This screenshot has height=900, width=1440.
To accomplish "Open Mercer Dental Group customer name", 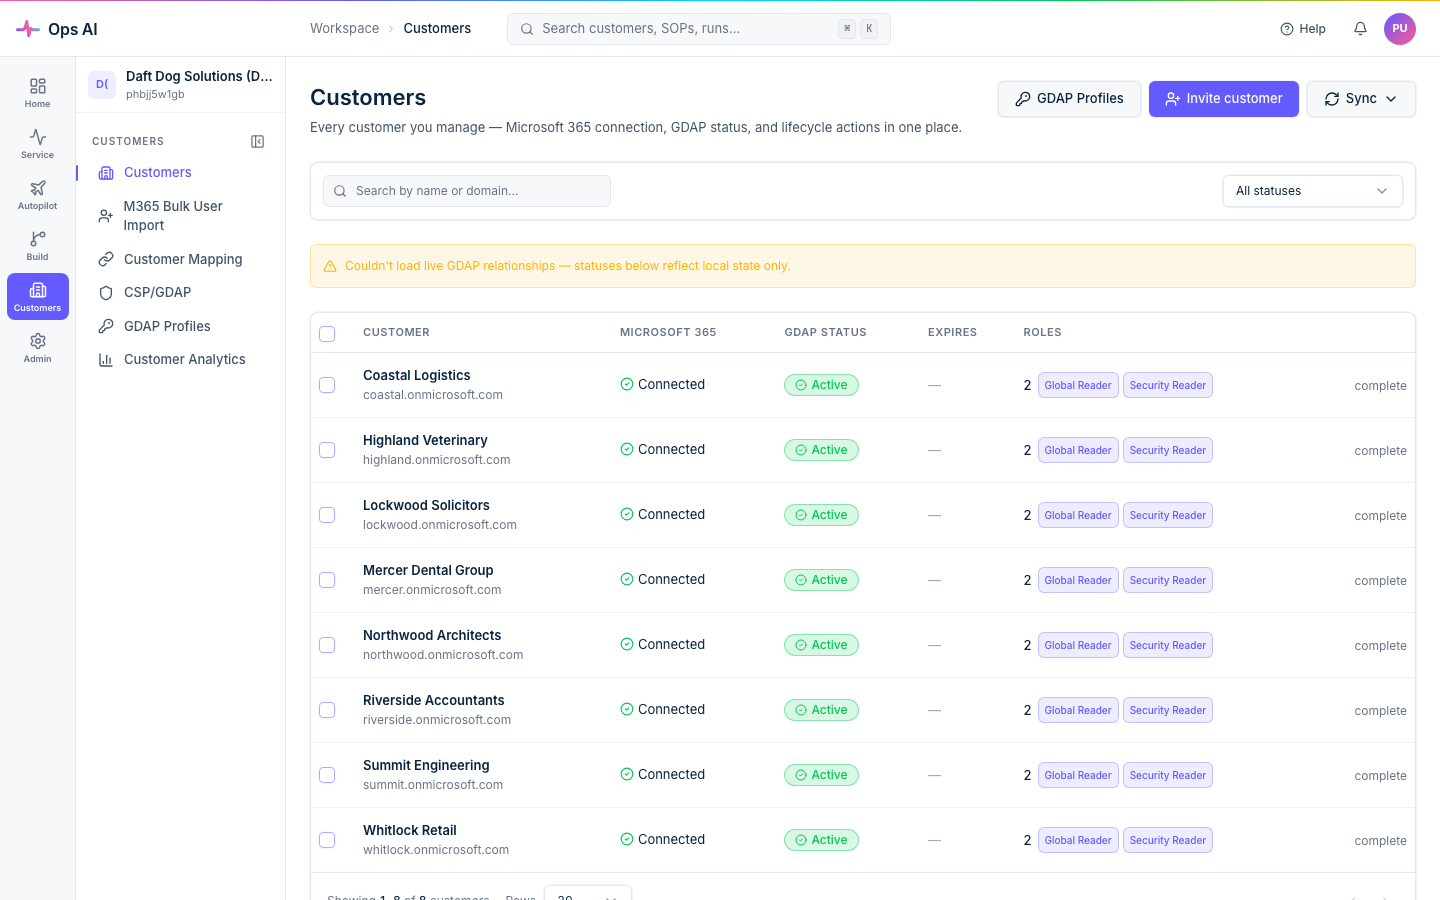I will pyautogui.click(x=428, y=571).
